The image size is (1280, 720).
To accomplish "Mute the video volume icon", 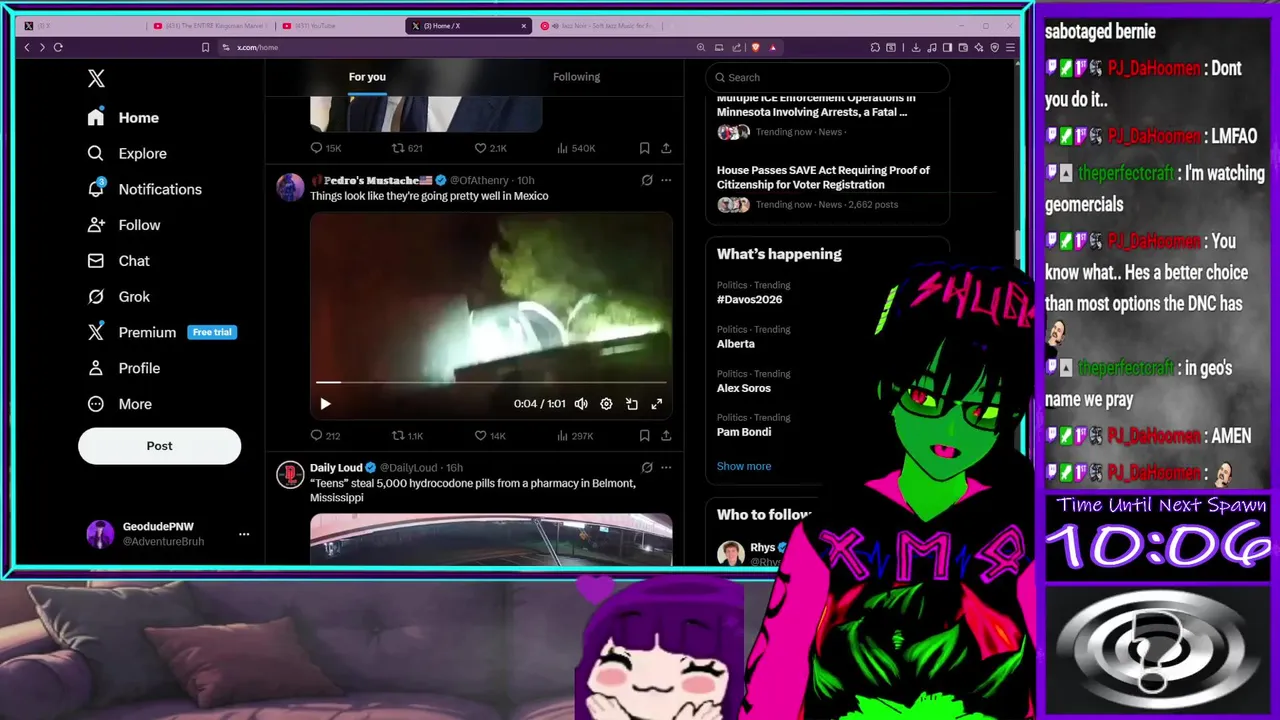I will (x=581, y=404).
